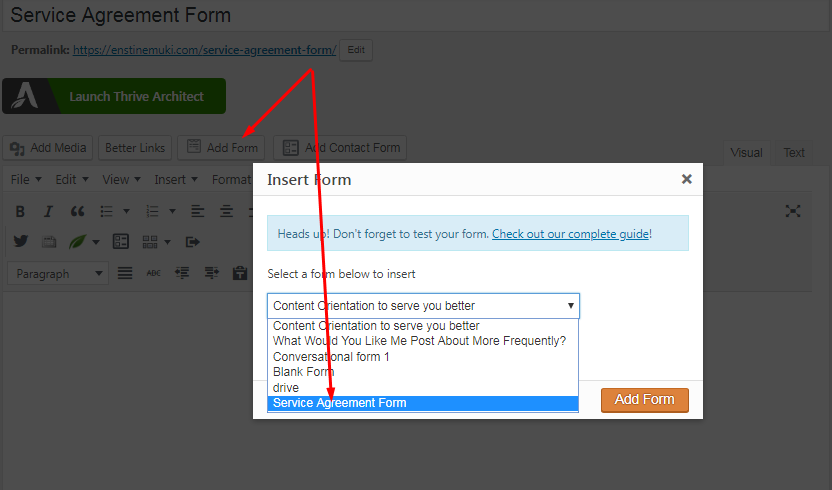Select Service Agreement Form from the list

[340, 403]
